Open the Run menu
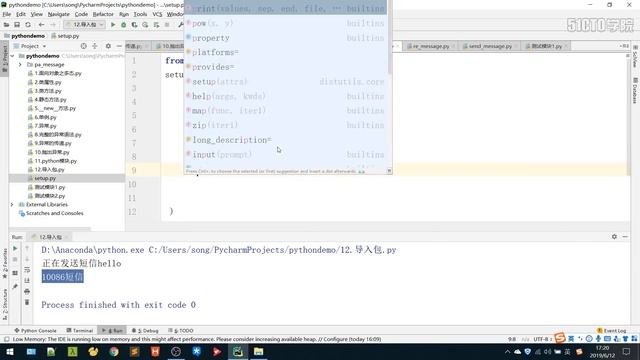 124,14
